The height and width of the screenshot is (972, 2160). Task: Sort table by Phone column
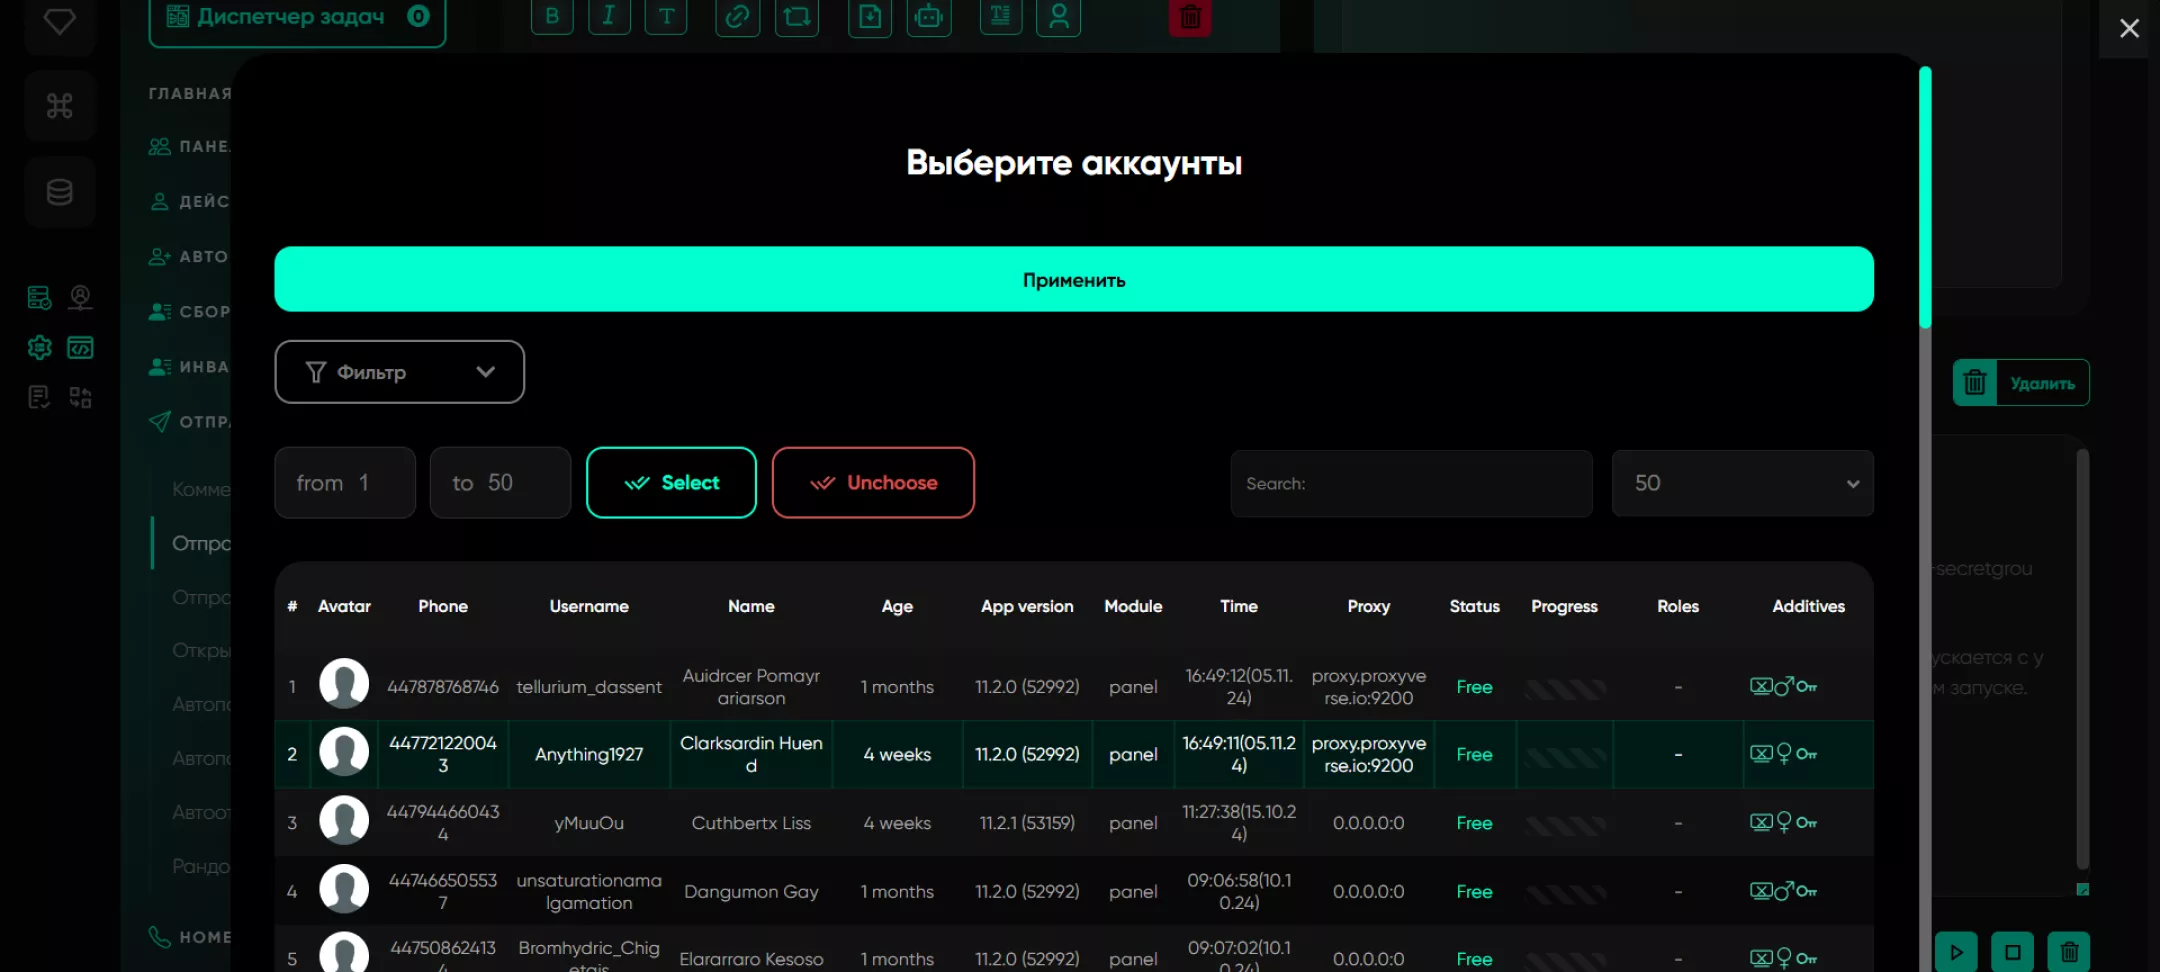[443, 606]
